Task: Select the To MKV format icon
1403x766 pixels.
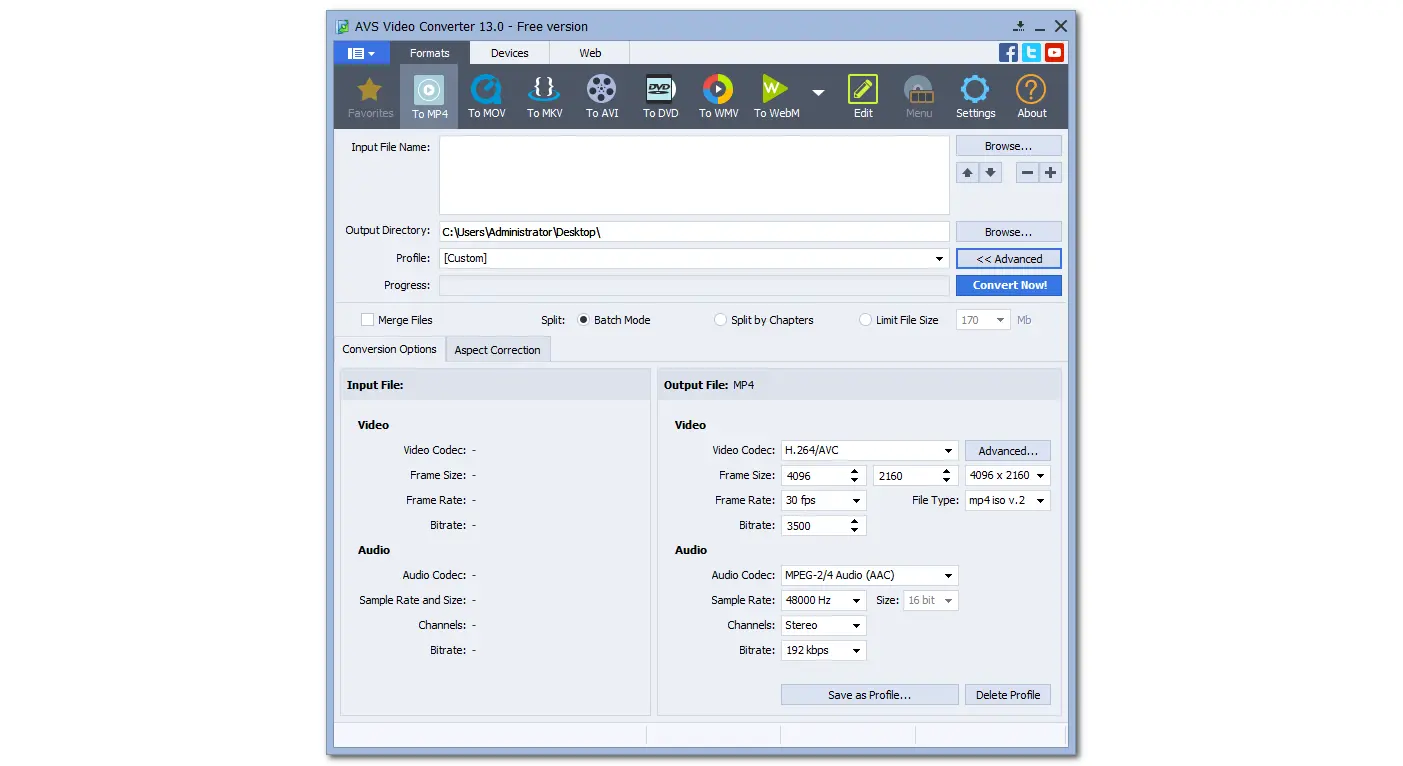Action: pos(545,97)
